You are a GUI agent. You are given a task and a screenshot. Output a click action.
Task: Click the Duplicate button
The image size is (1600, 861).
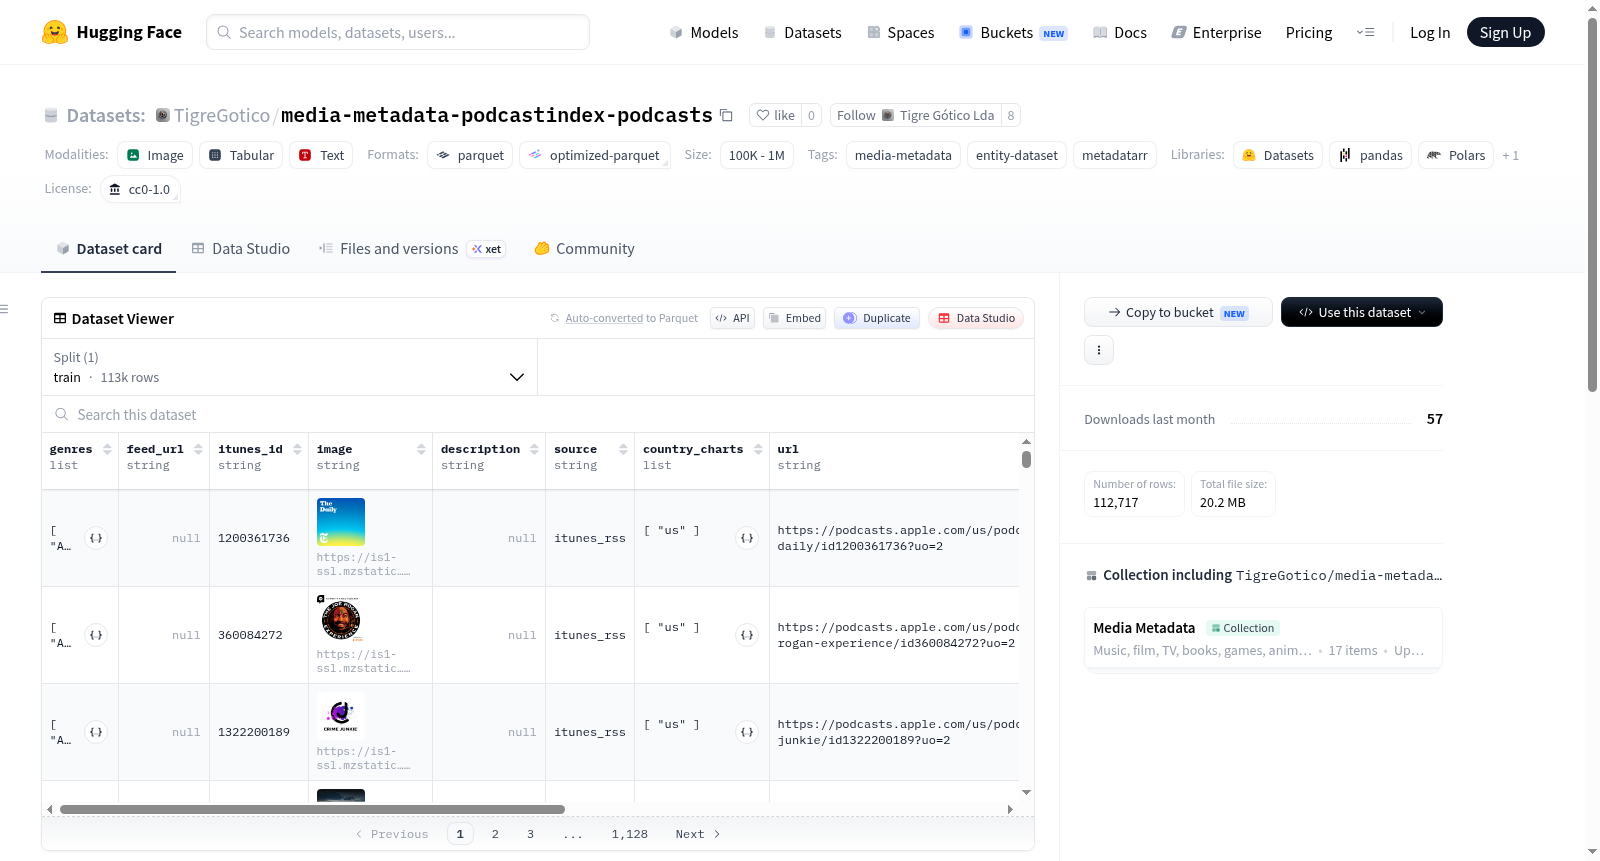tap(877, 318)
